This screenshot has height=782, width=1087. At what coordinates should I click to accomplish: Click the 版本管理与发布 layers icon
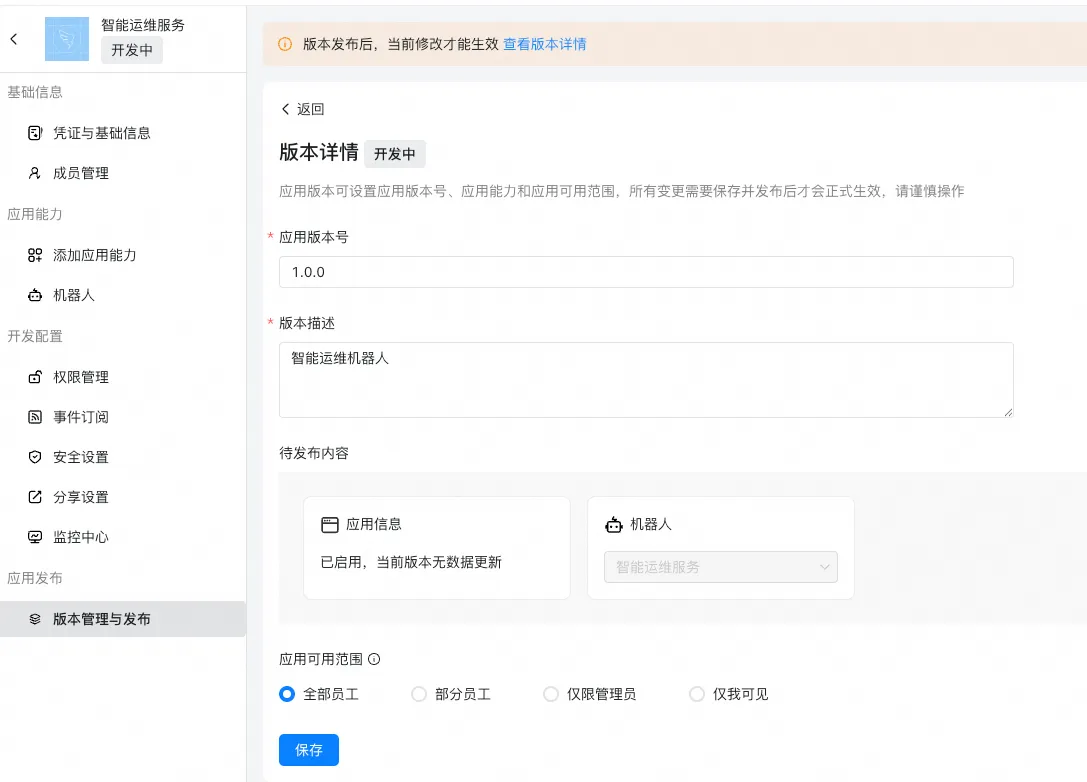click(35, 619)
